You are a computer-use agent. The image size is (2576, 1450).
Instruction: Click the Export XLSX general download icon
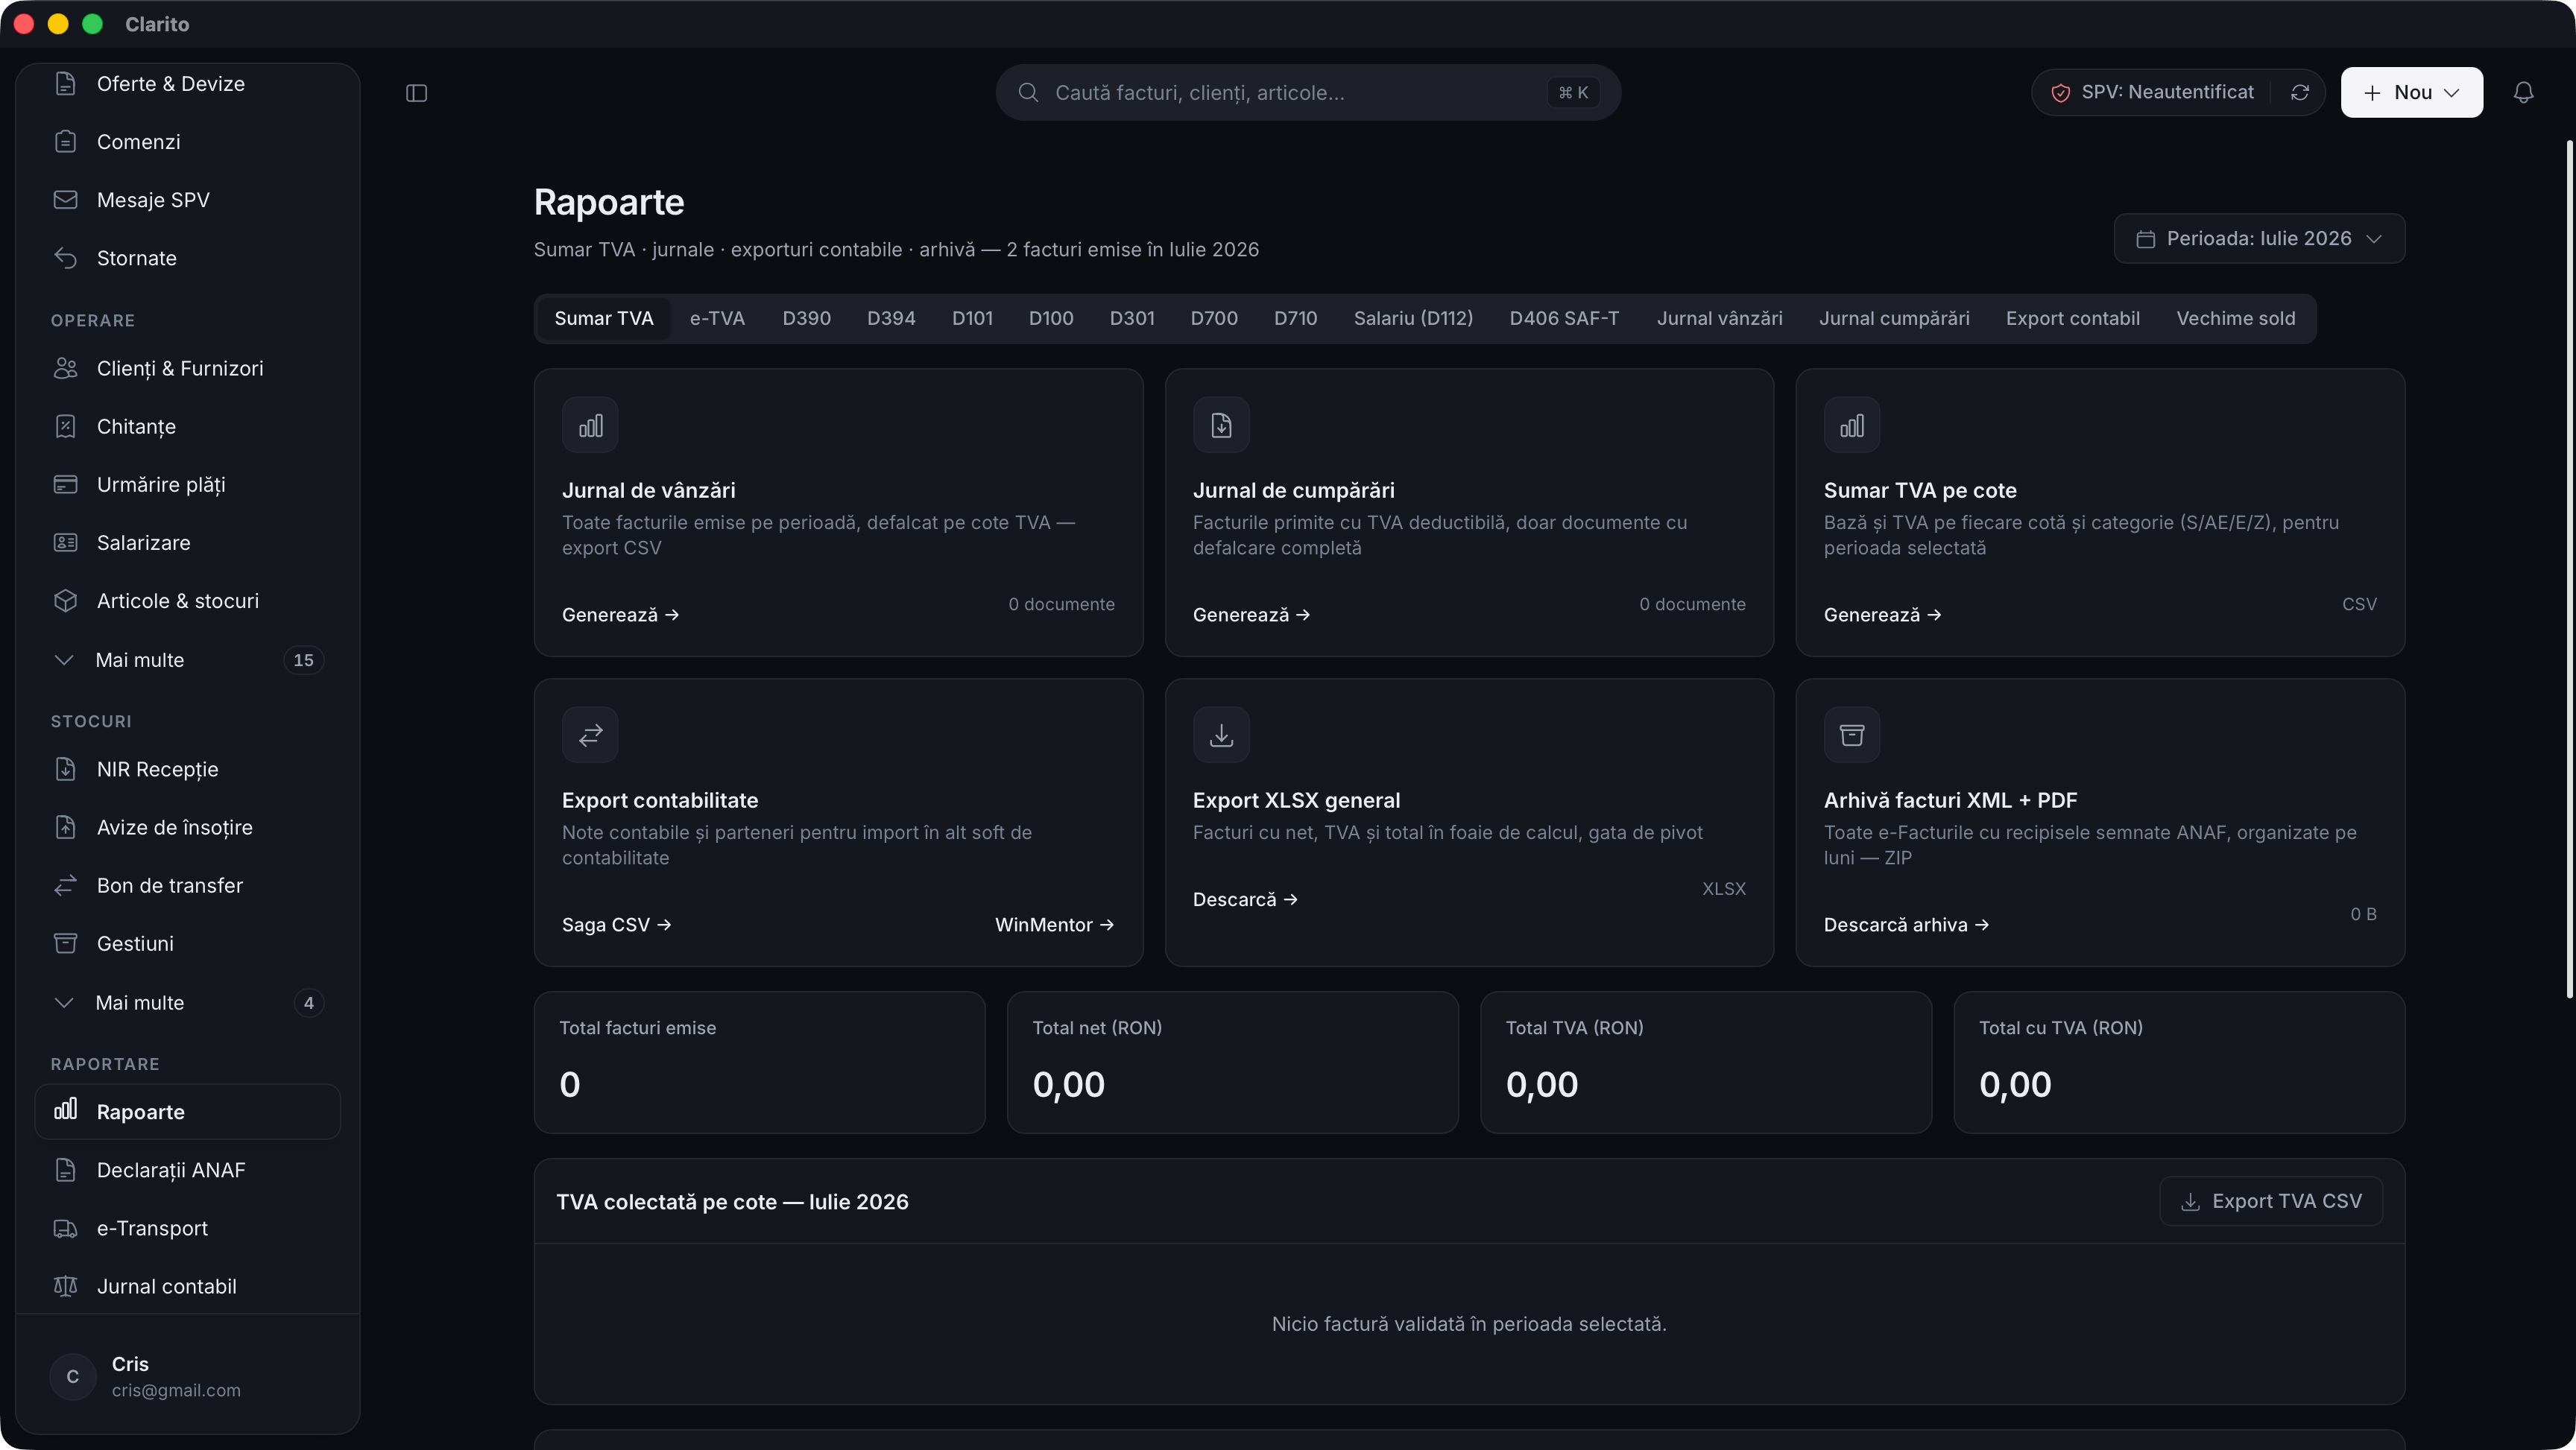[1221, 736]
